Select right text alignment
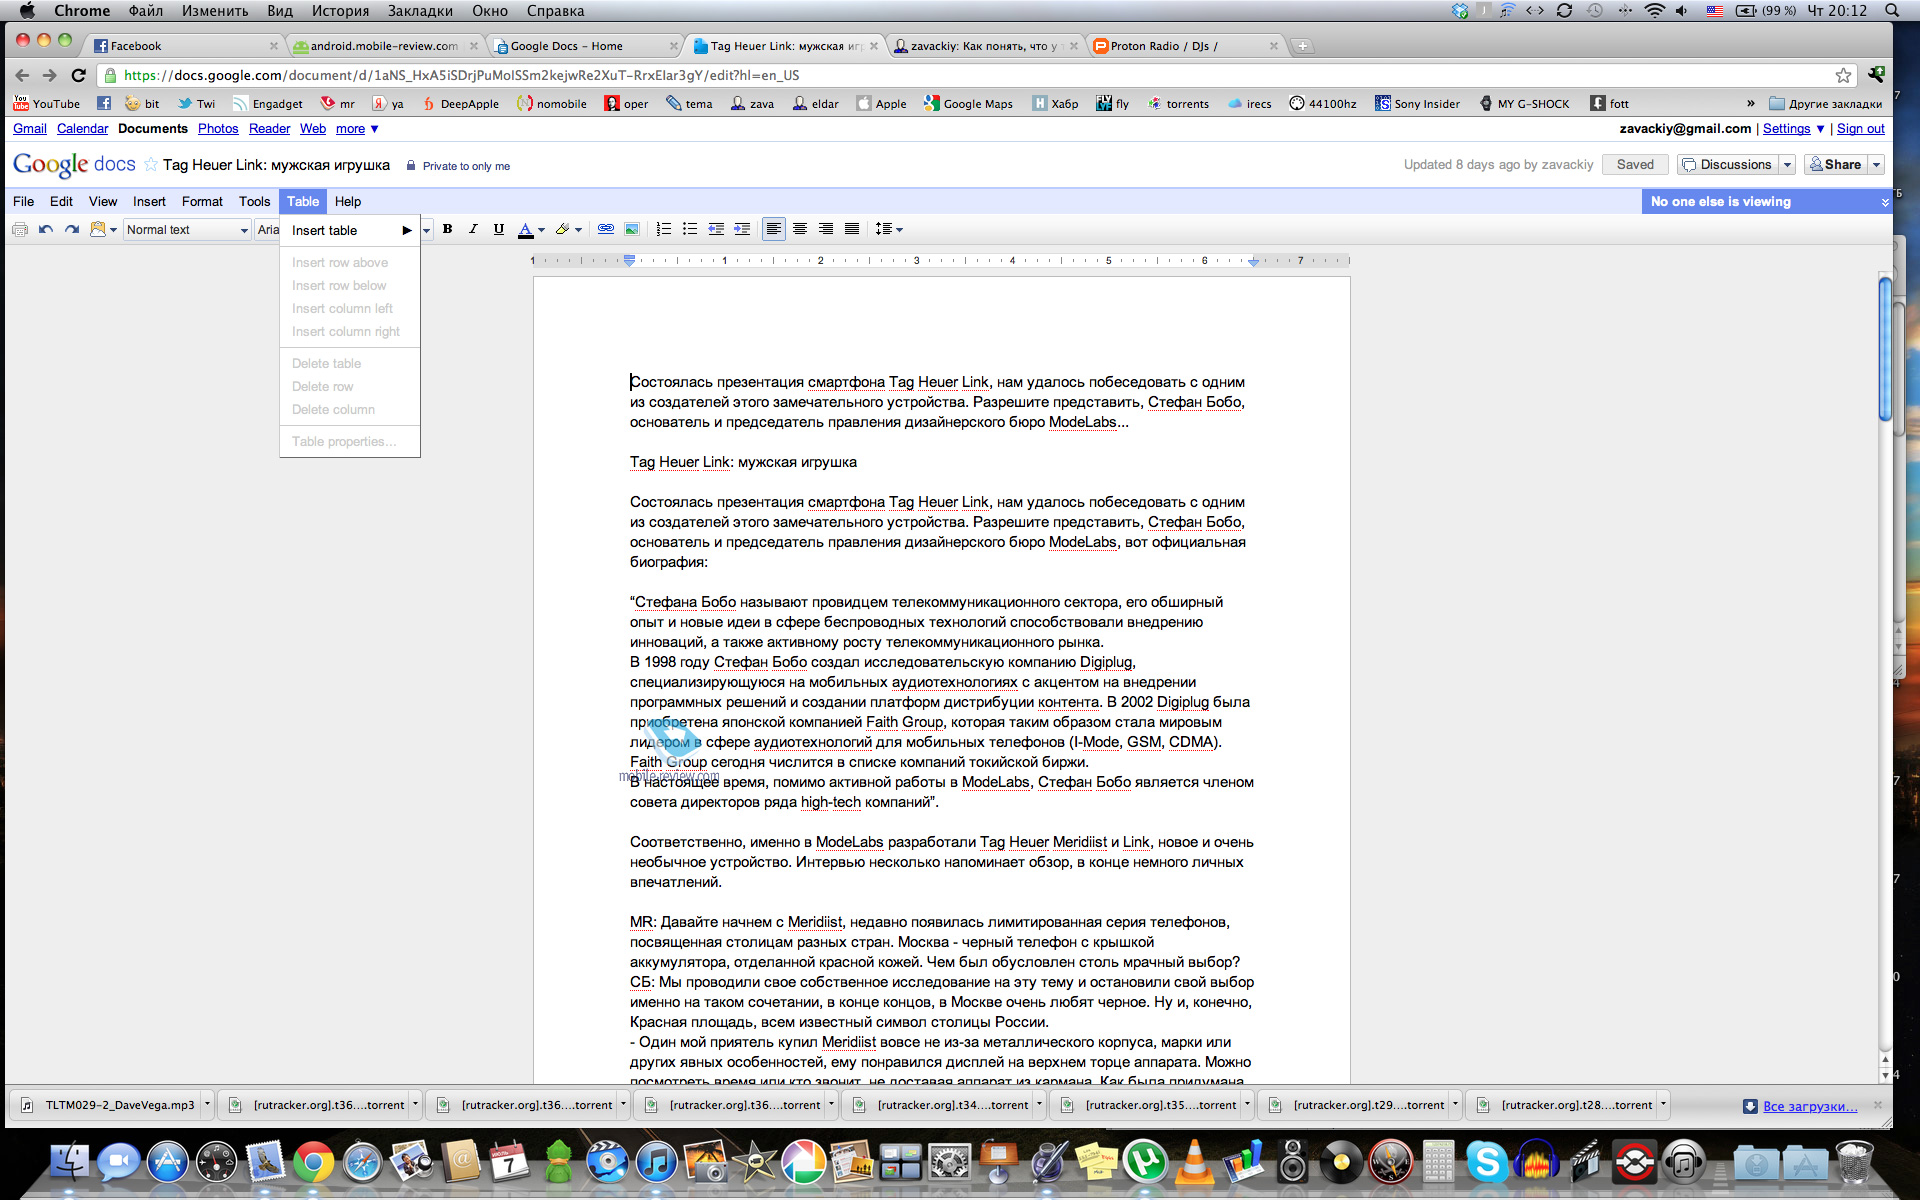The height and width of the screenshot is (1200, 1920). [826, 230]
